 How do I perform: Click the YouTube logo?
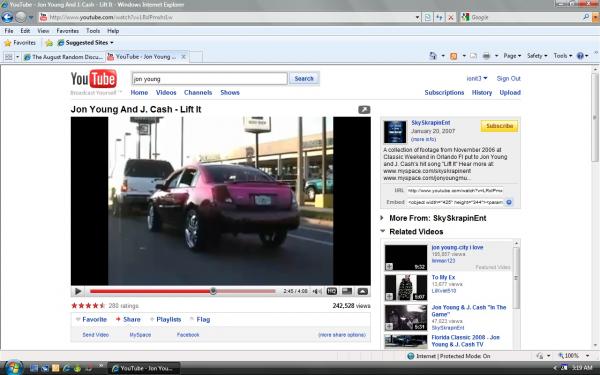[94, 79]
